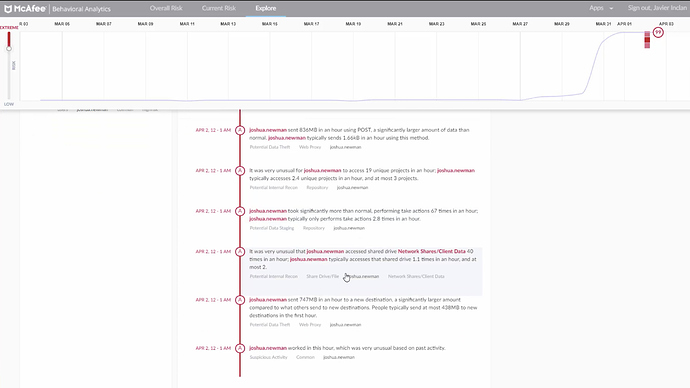Open Network Shares/Client Data link in event text
690x388 pixels.
coord(432,252)
